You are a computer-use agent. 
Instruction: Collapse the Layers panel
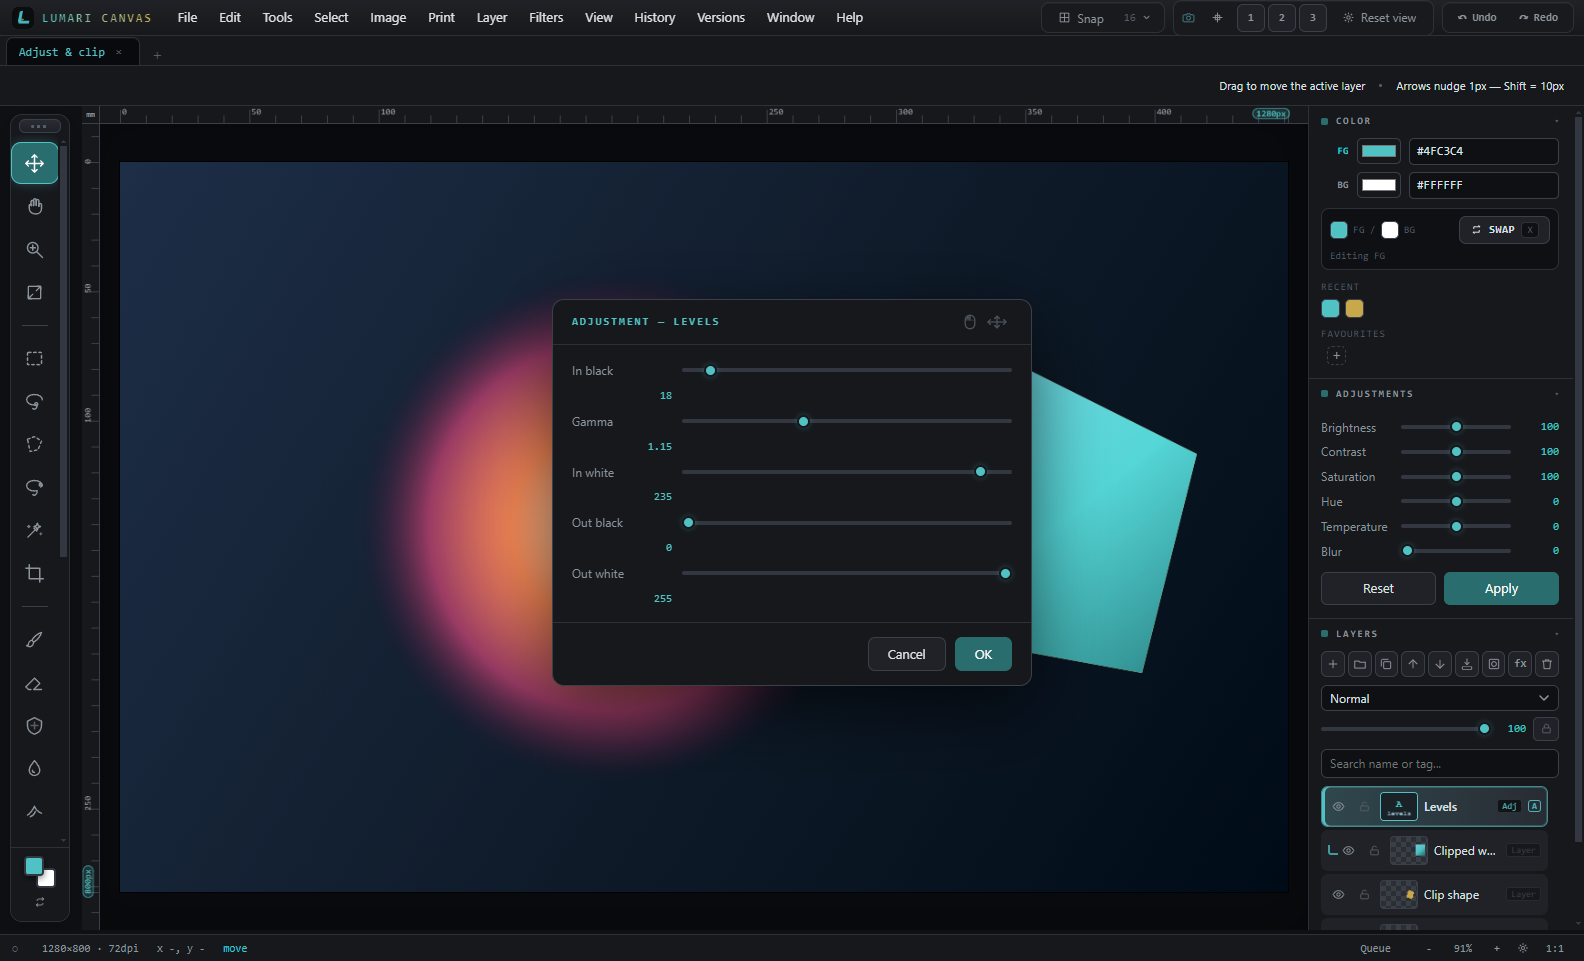pos(1556,634)
